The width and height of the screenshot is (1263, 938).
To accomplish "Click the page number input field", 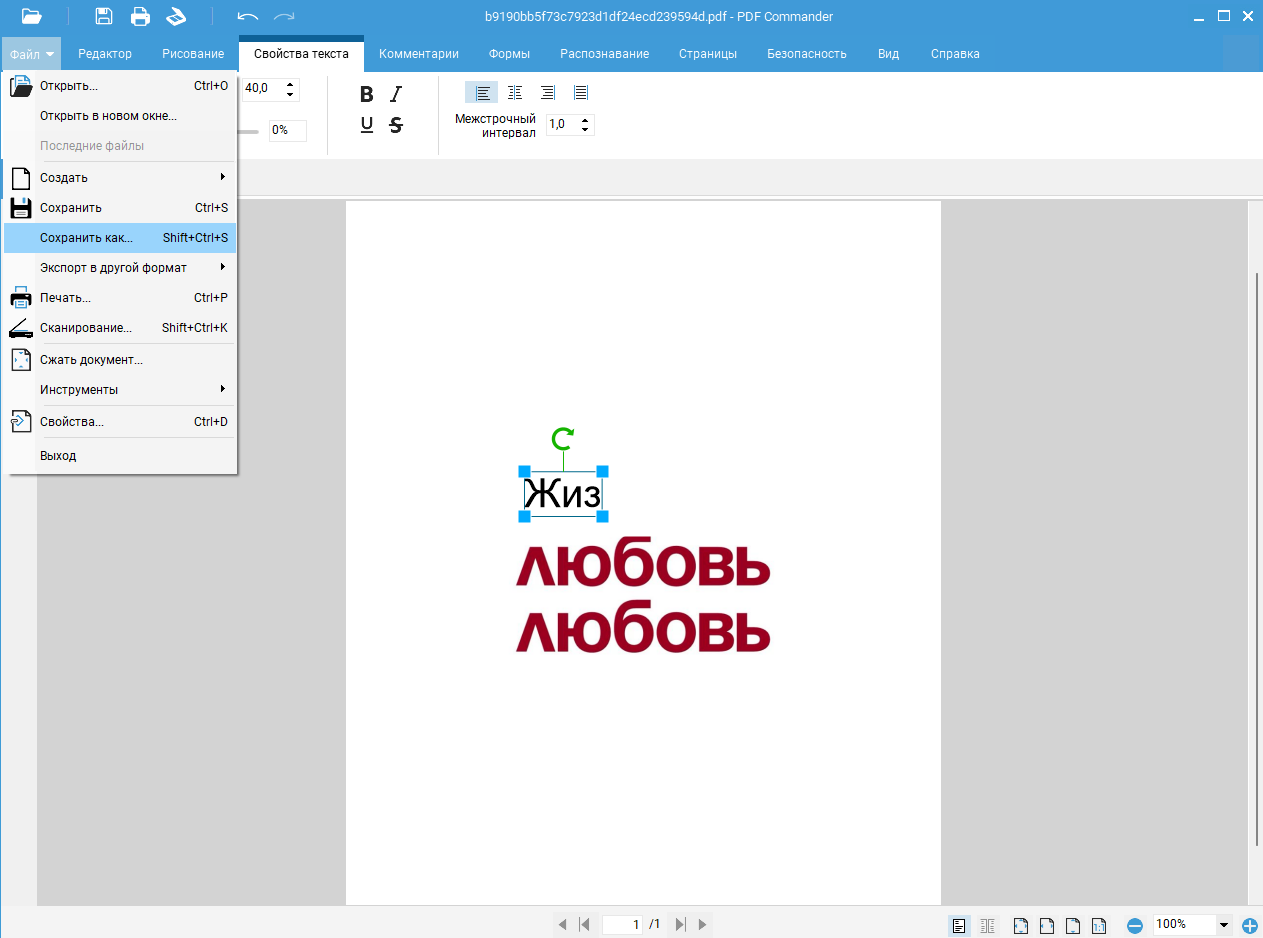I will coord(622,925).
